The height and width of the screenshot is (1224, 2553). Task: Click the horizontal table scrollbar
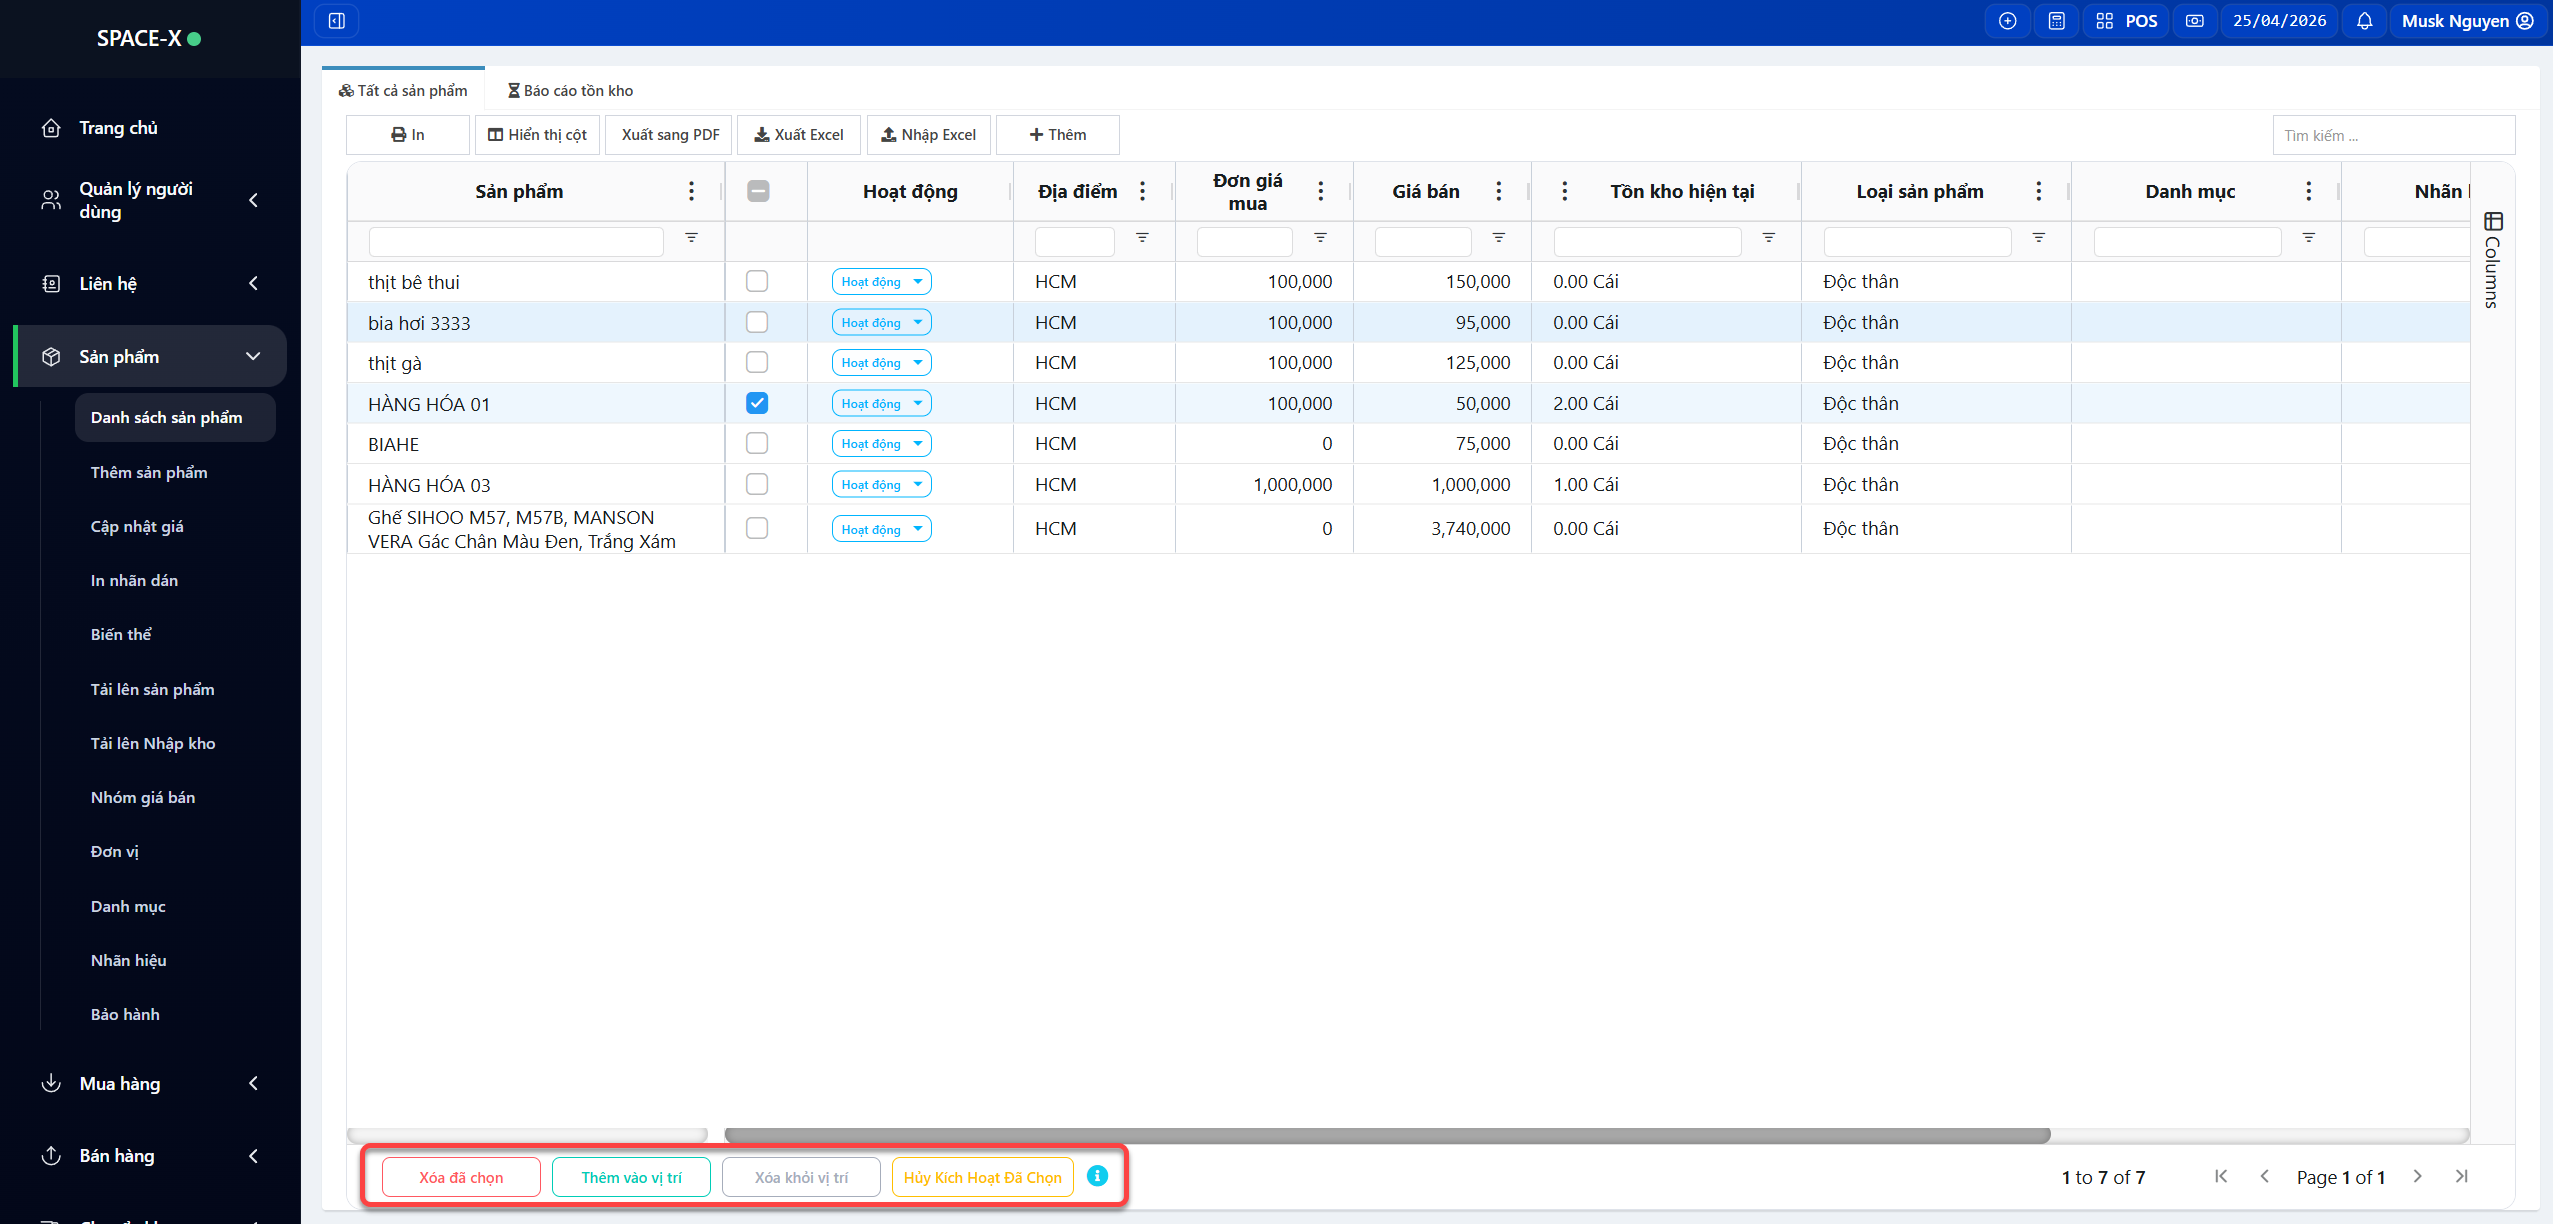[1387, 1135]
